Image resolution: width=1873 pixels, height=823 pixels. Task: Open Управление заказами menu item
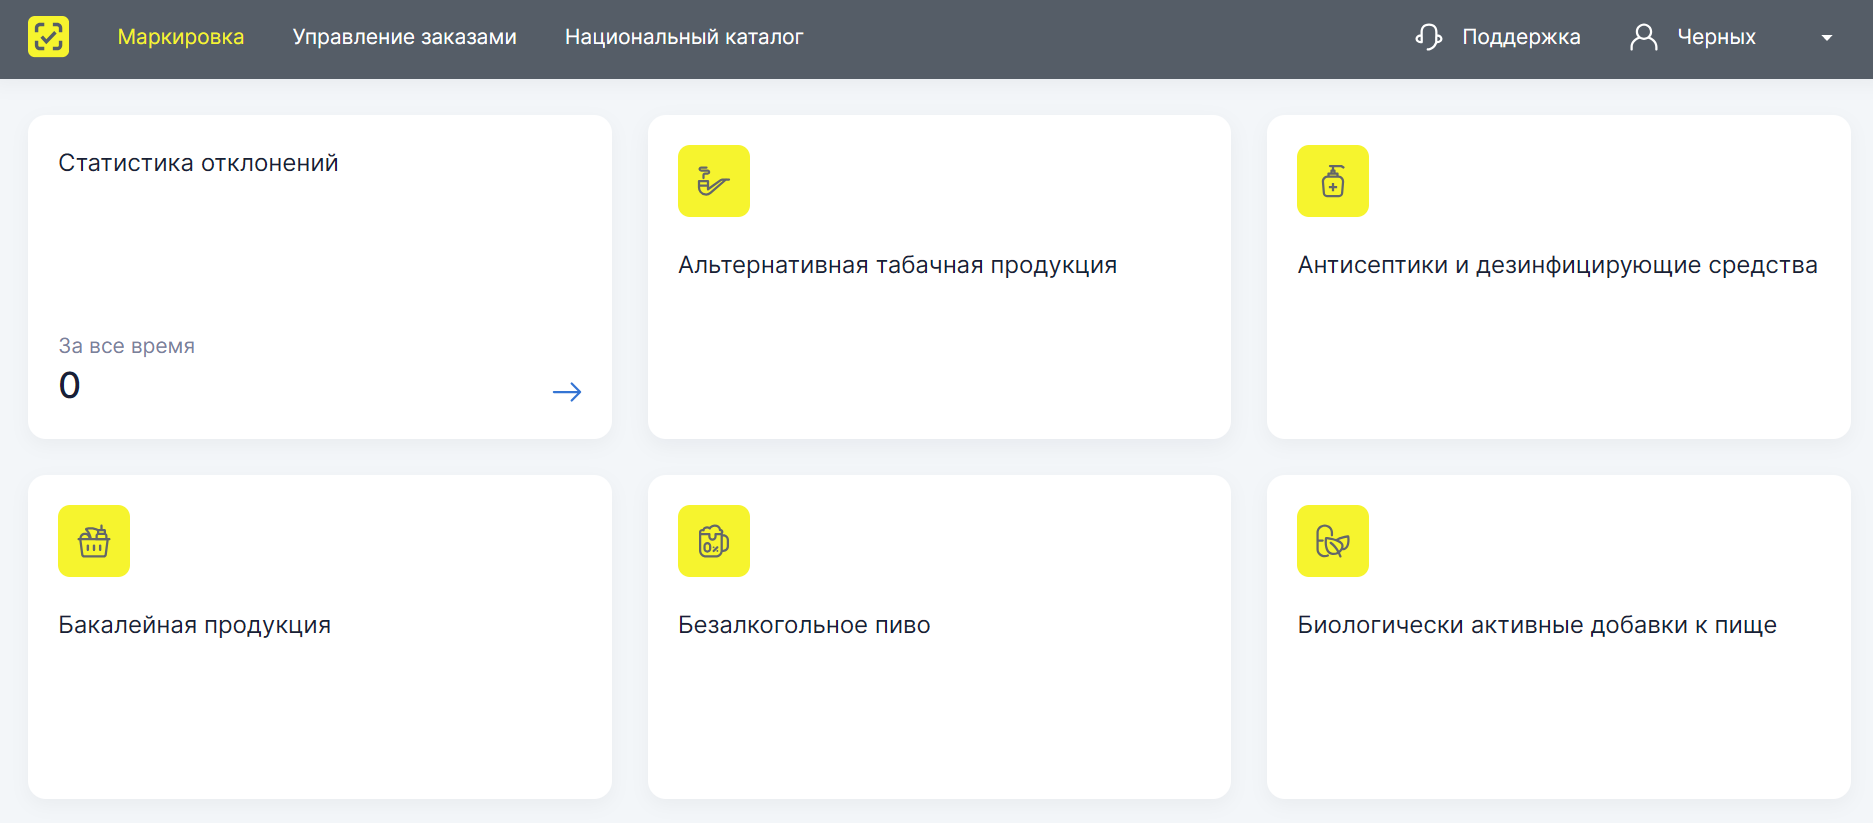404,37
